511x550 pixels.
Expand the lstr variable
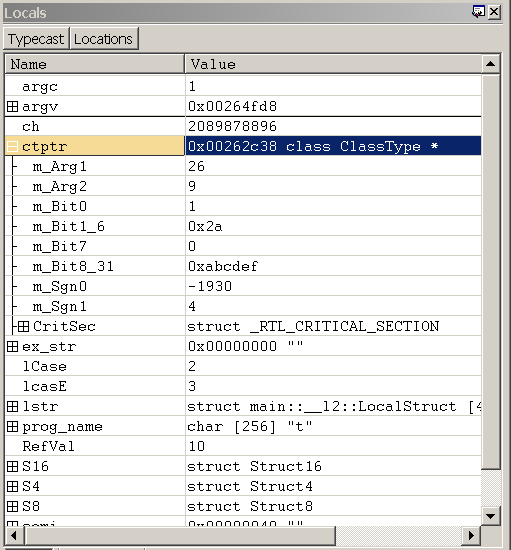12,407
